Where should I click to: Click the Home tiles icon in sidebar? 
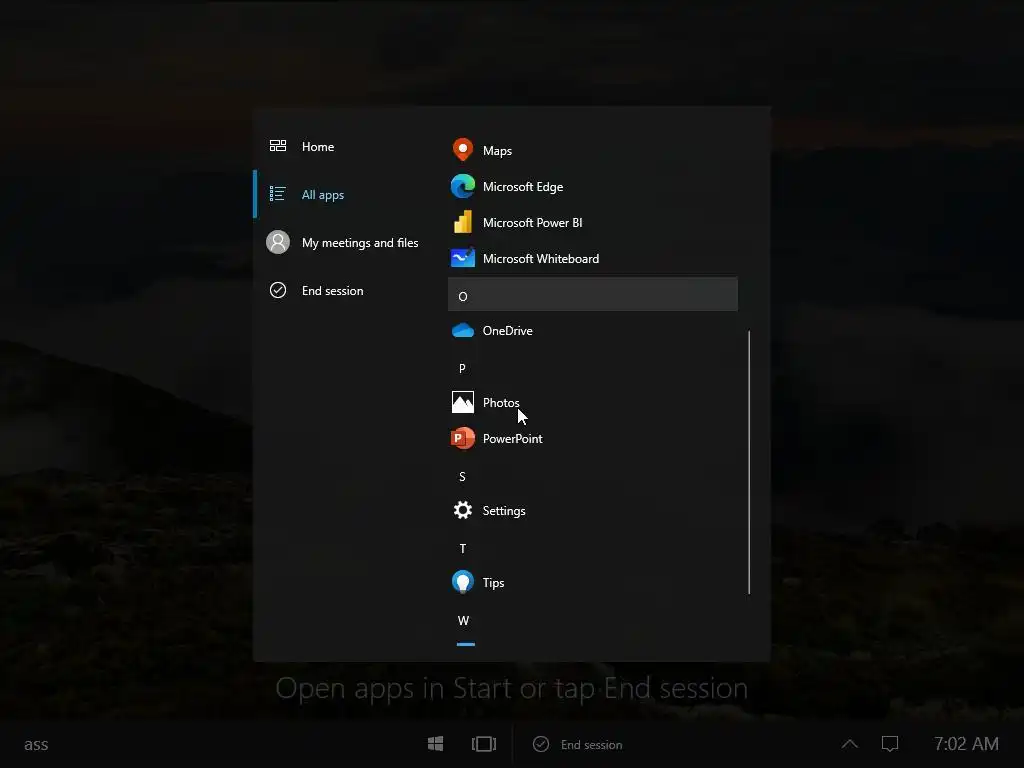tap(278, 146)
